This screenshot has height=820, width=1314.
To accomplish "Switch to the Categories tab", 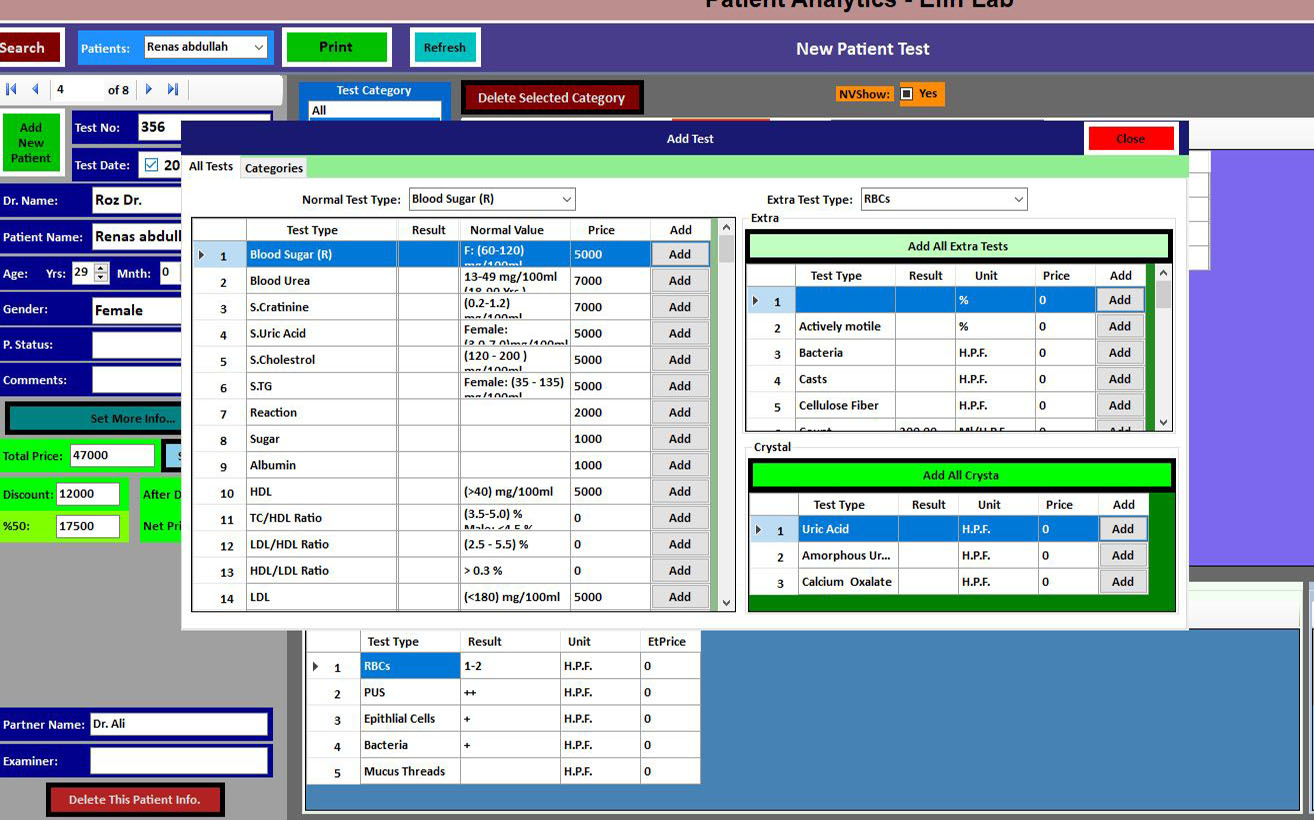I will 274,168.
